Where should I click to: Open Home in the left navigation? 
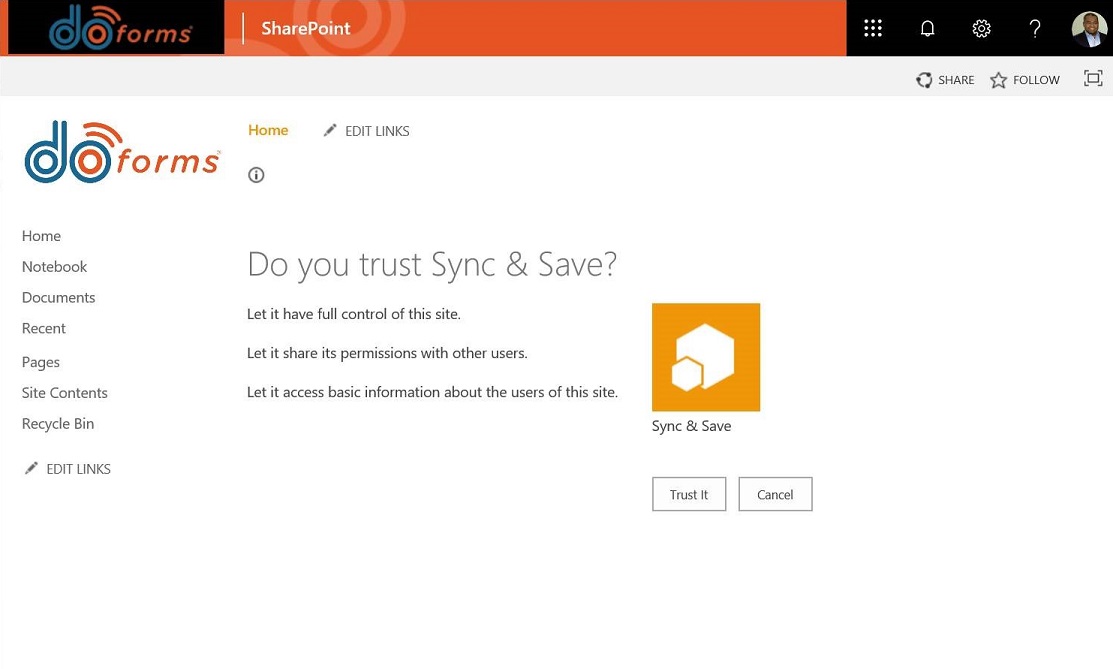[41, 236]
